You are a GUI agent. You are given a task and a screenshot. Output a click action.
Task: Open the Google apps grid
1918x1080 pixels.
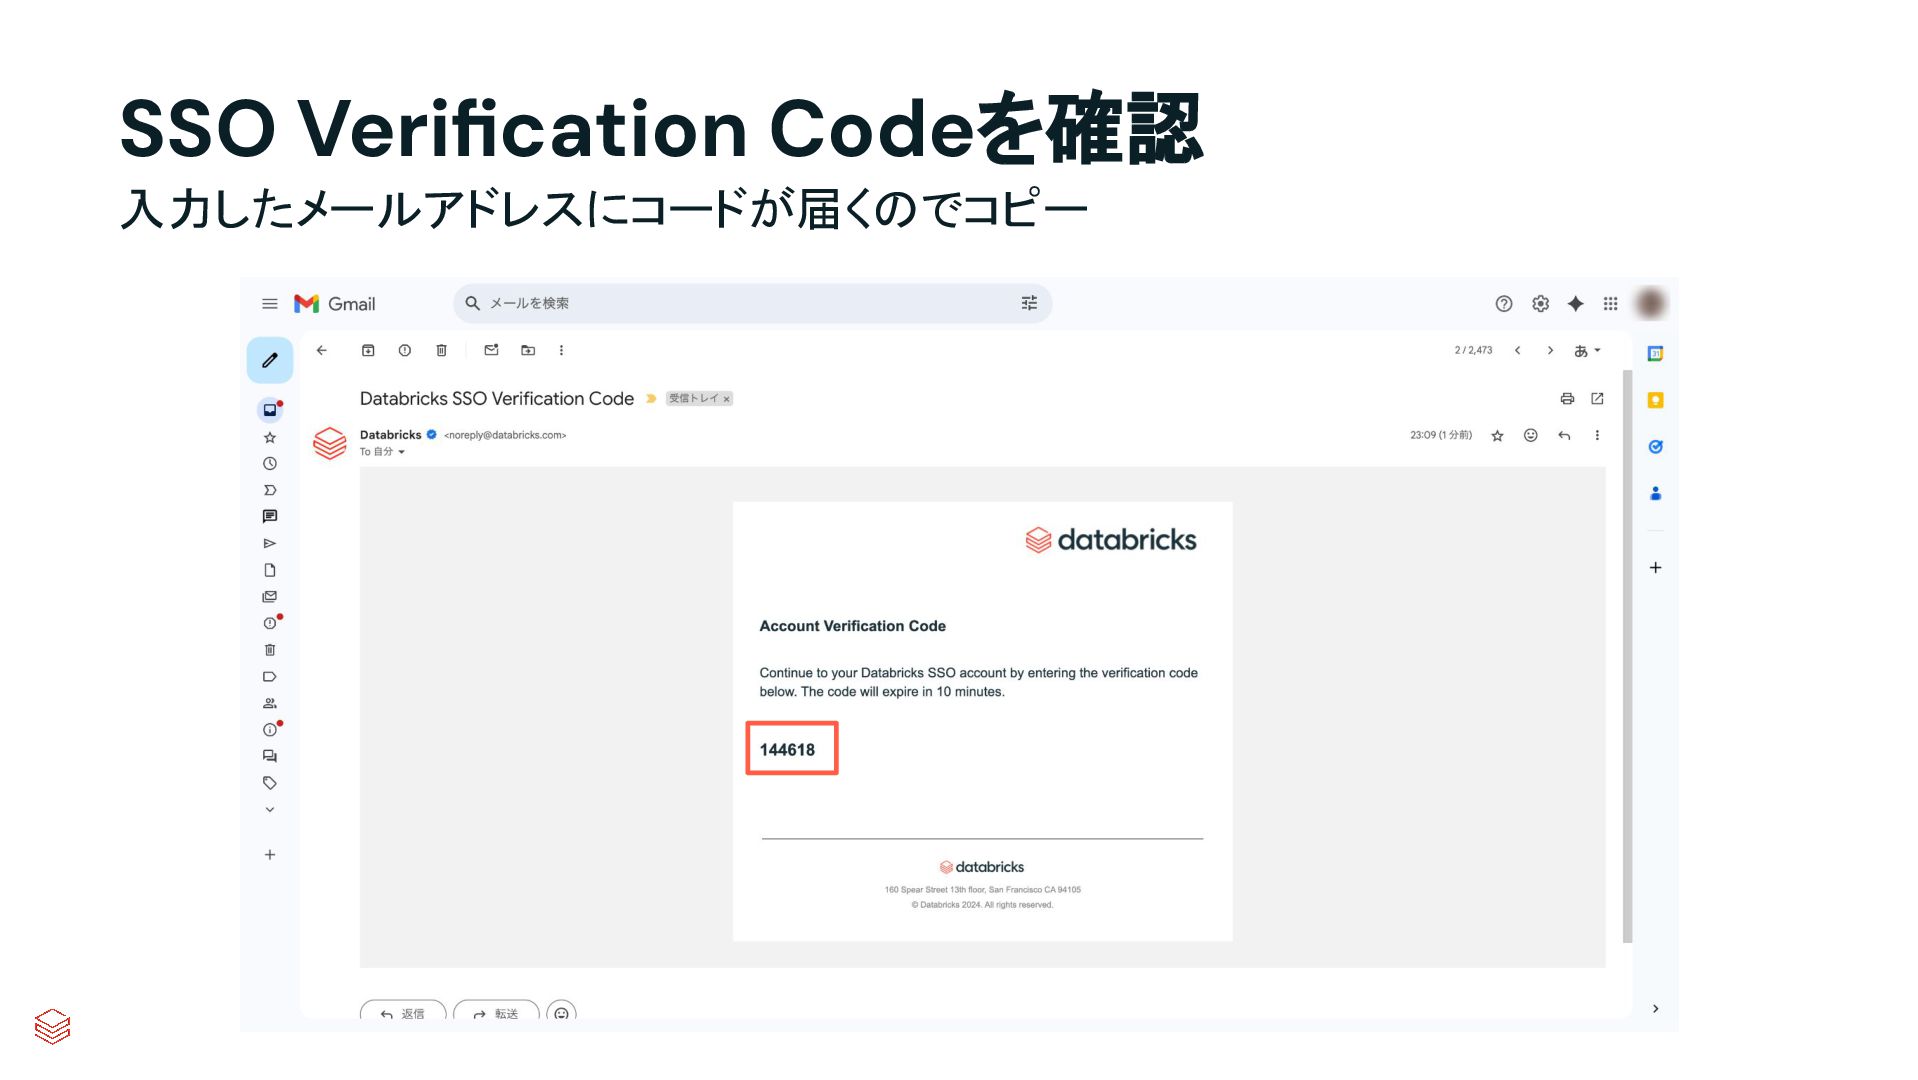tap(1610, 304)
